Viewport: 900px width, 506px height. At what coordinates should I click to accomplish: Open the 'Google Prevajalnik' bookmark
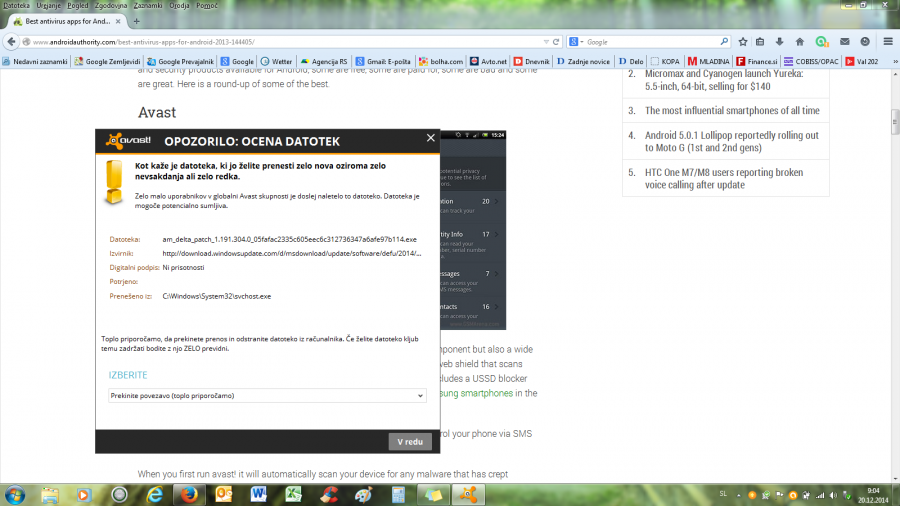click(x=182, y=61)
